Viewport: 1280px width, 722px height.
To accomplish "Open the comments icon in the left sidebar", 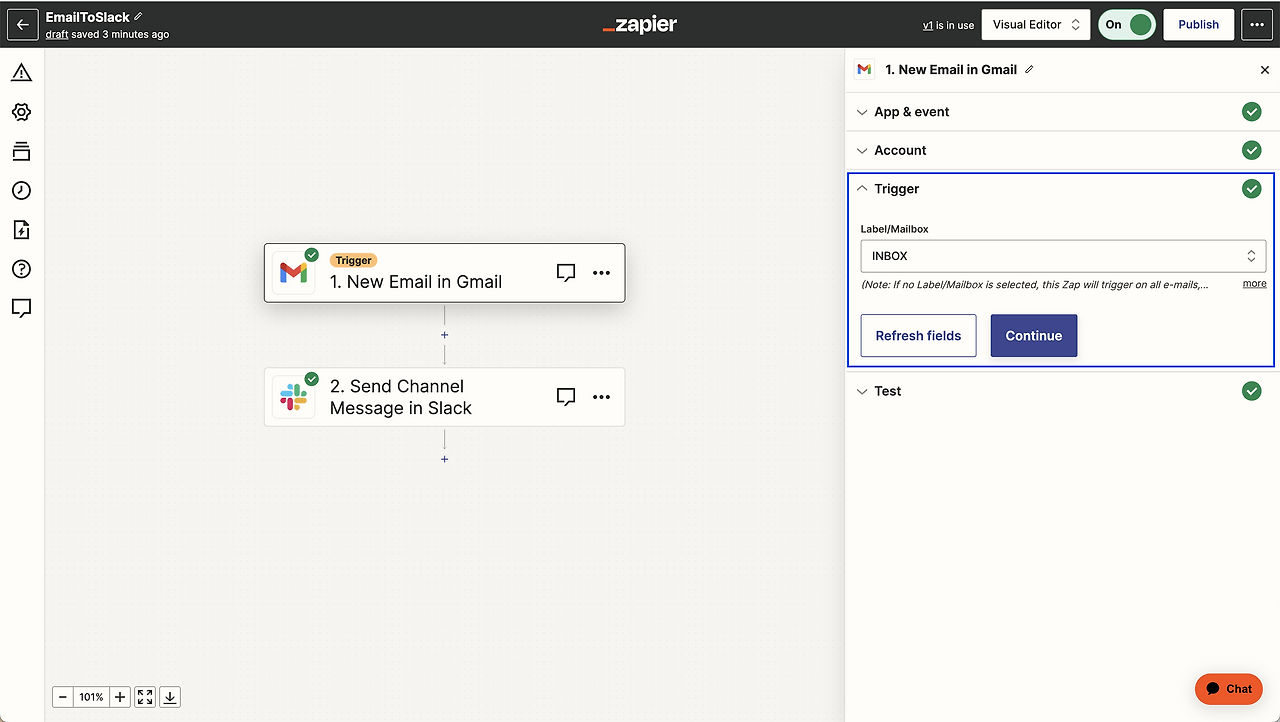I will tap(21, 307).
